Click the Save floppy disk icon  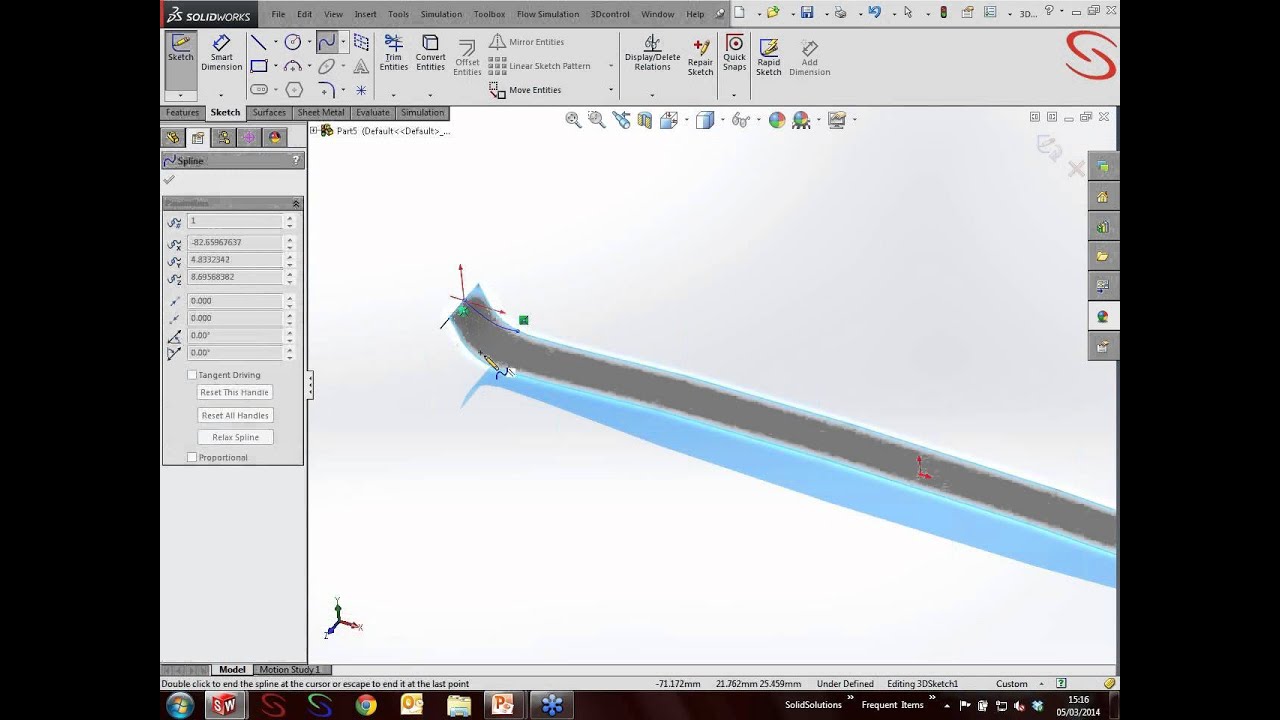point(807,13)
